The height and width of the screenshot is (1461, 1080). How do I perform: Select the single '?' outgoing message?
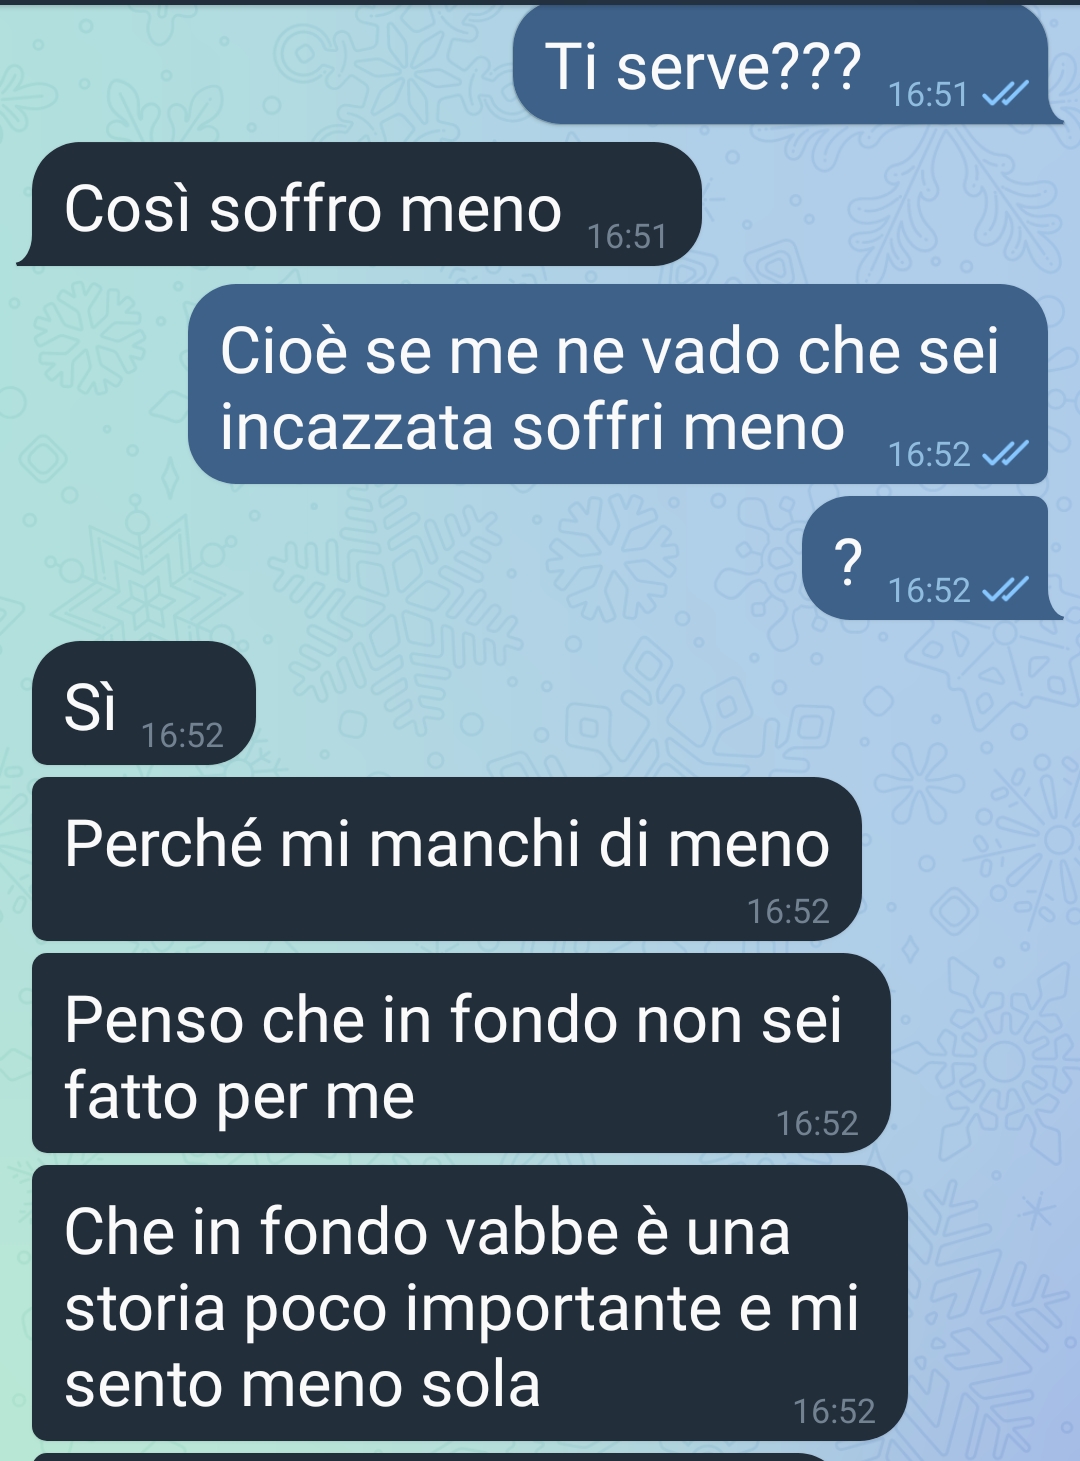[928, 558]
